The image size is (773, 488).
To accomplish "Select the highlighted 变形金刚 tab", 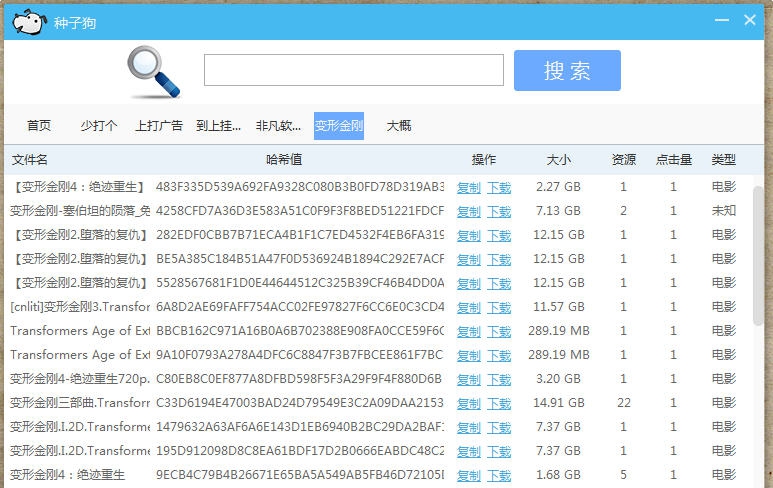I will click(x=339, y=126).
